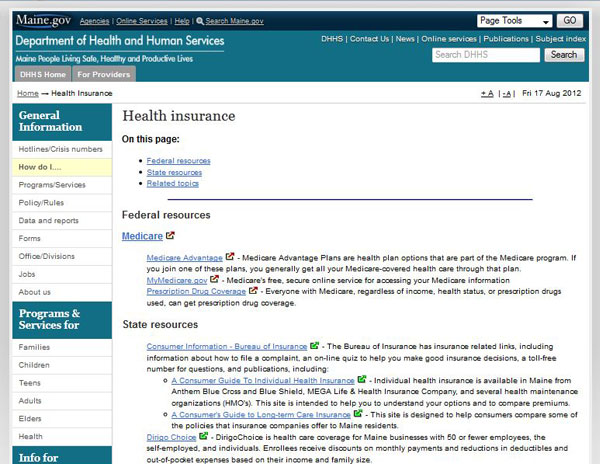Select Elders under Programs & Services
The image size is (600, 464).
[x=62, y=419]
